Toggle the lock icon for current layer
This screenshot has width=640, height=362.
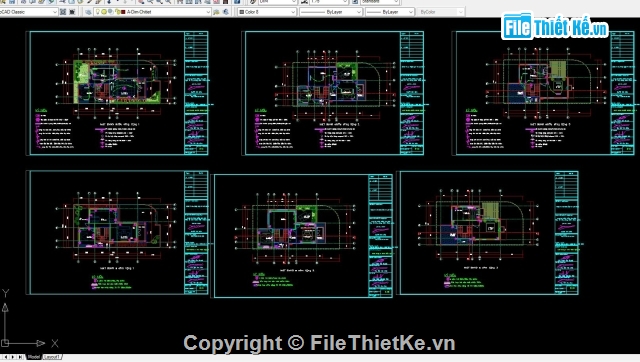117,12
